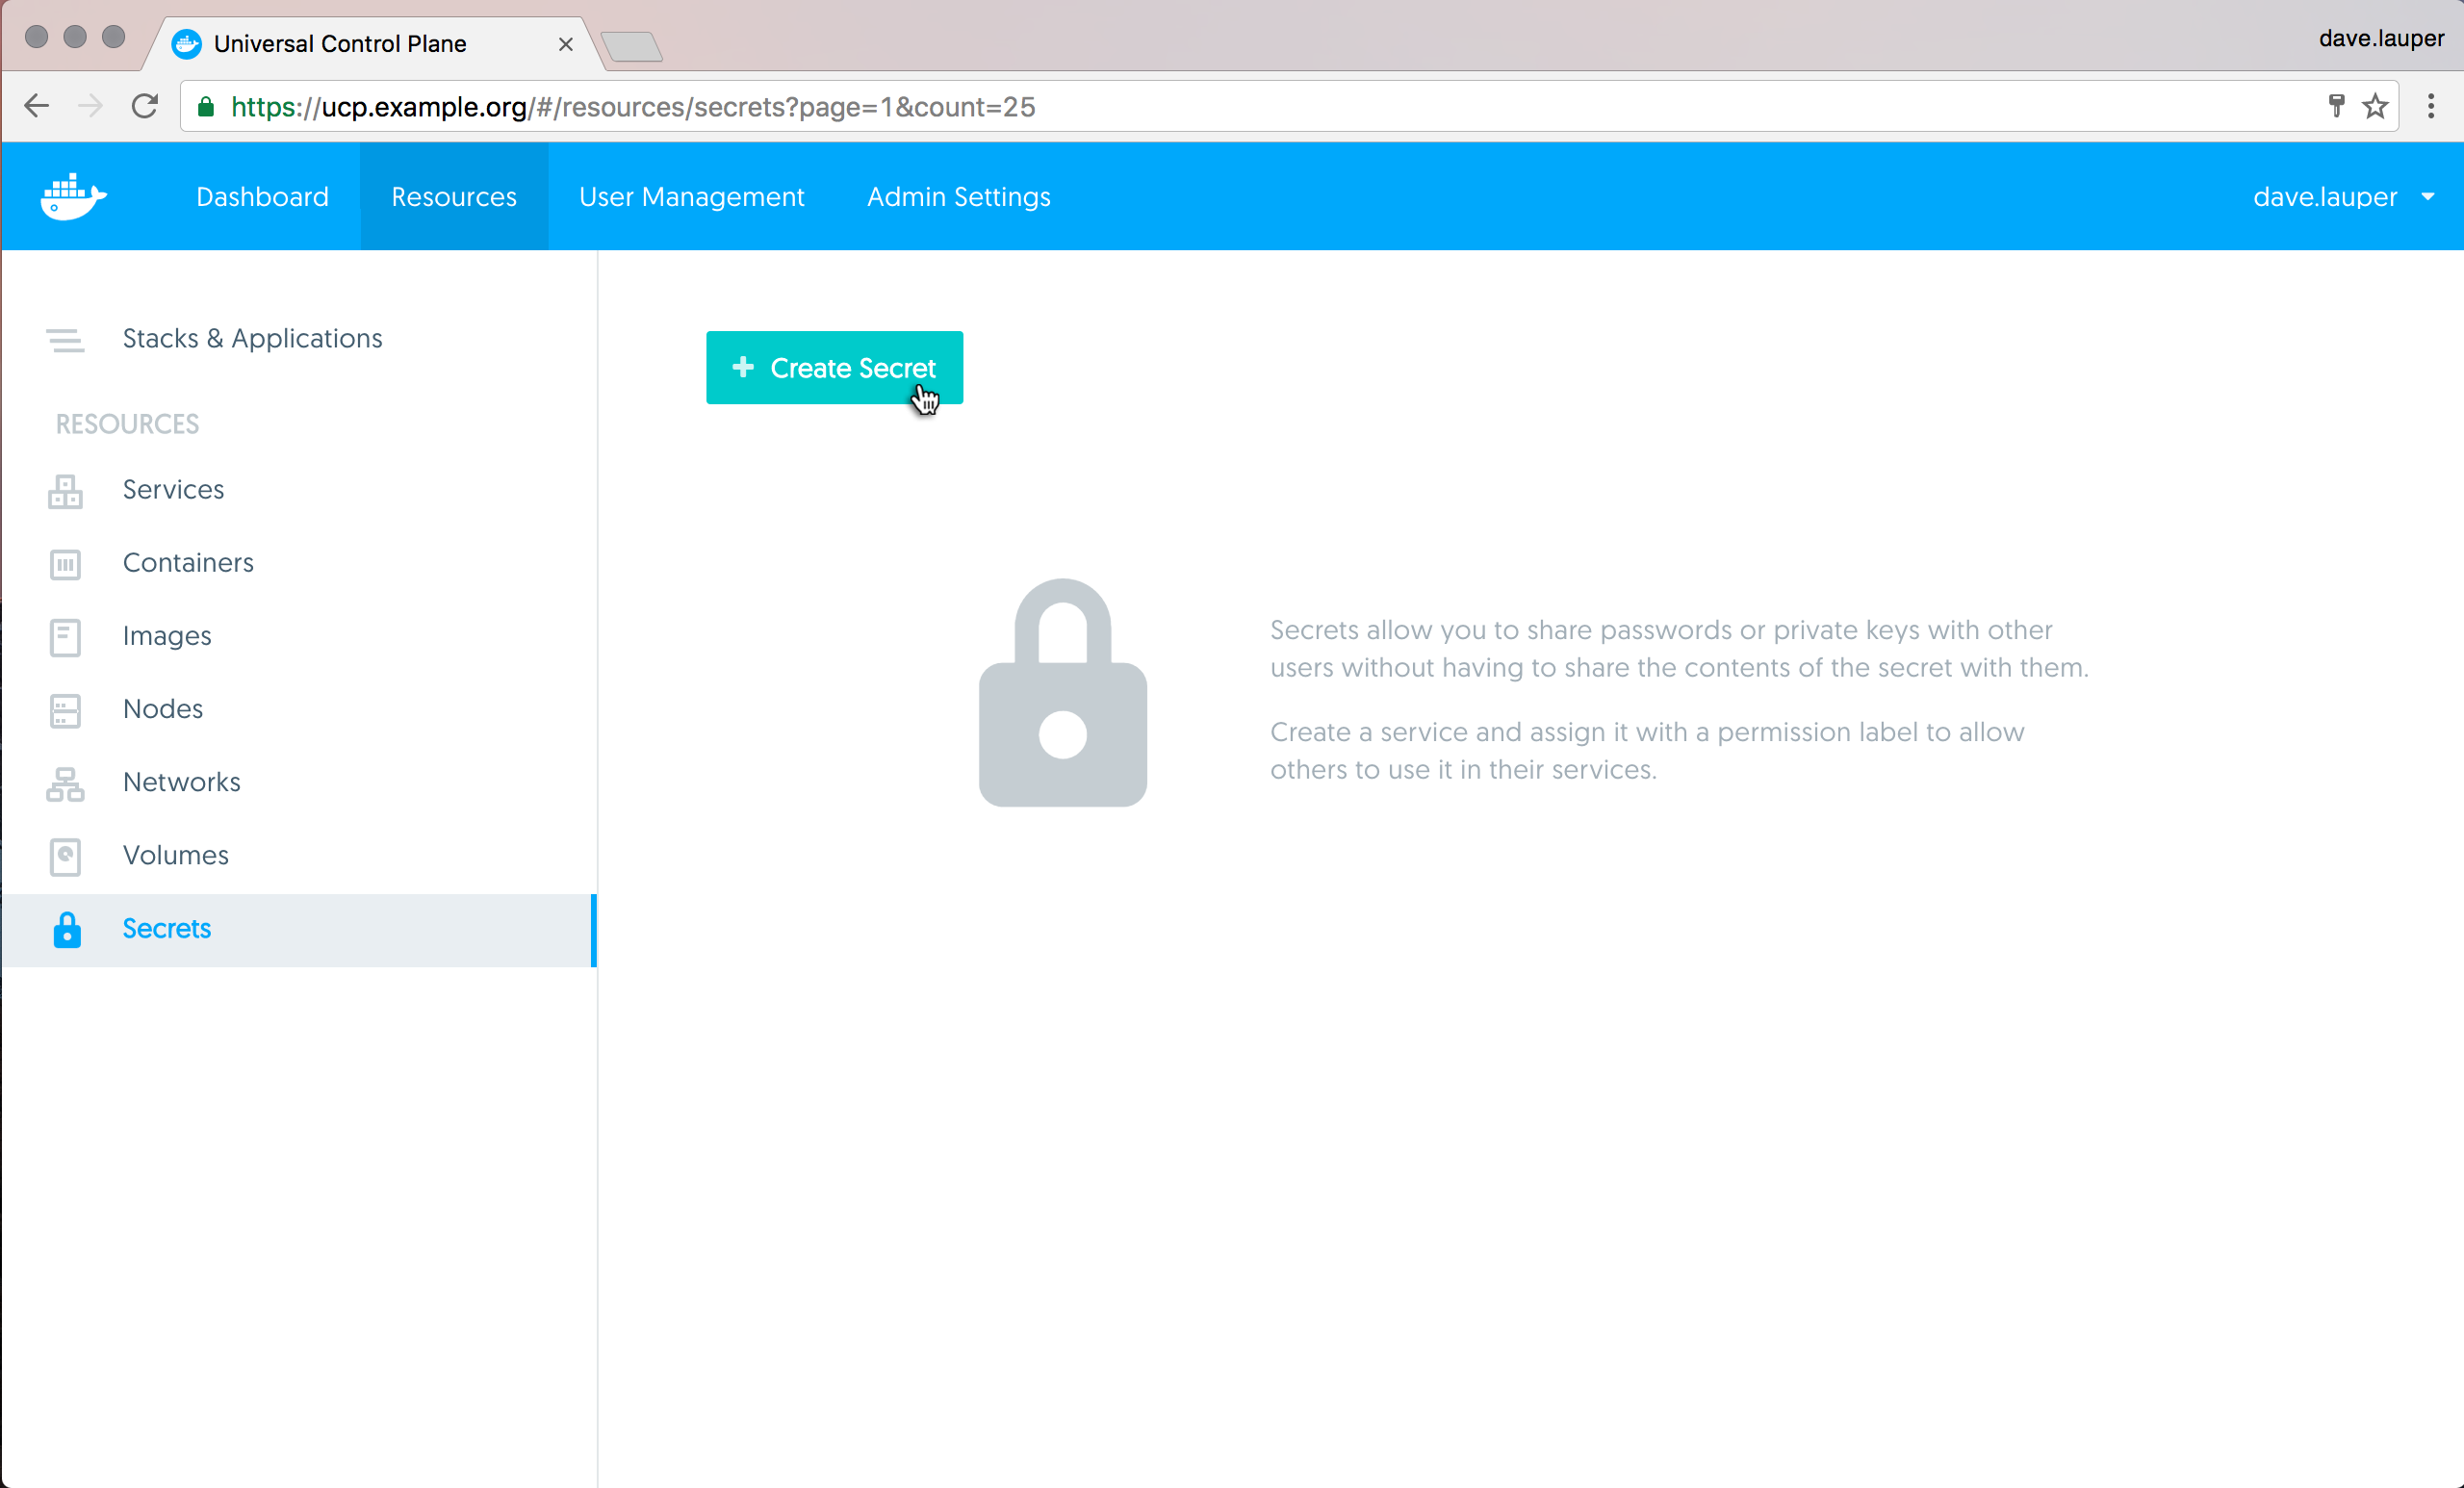Screen dimensions: 2464x1488
Task: Click the Secrets lock icon in sidebar
Action: pos(67,929)
